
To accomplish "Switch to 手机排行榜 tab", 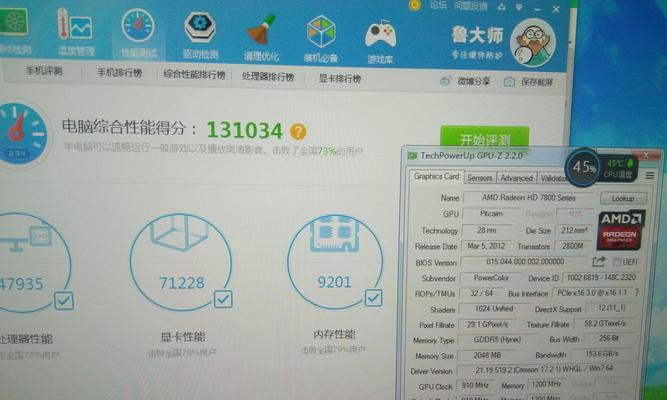I will (120, 73).
